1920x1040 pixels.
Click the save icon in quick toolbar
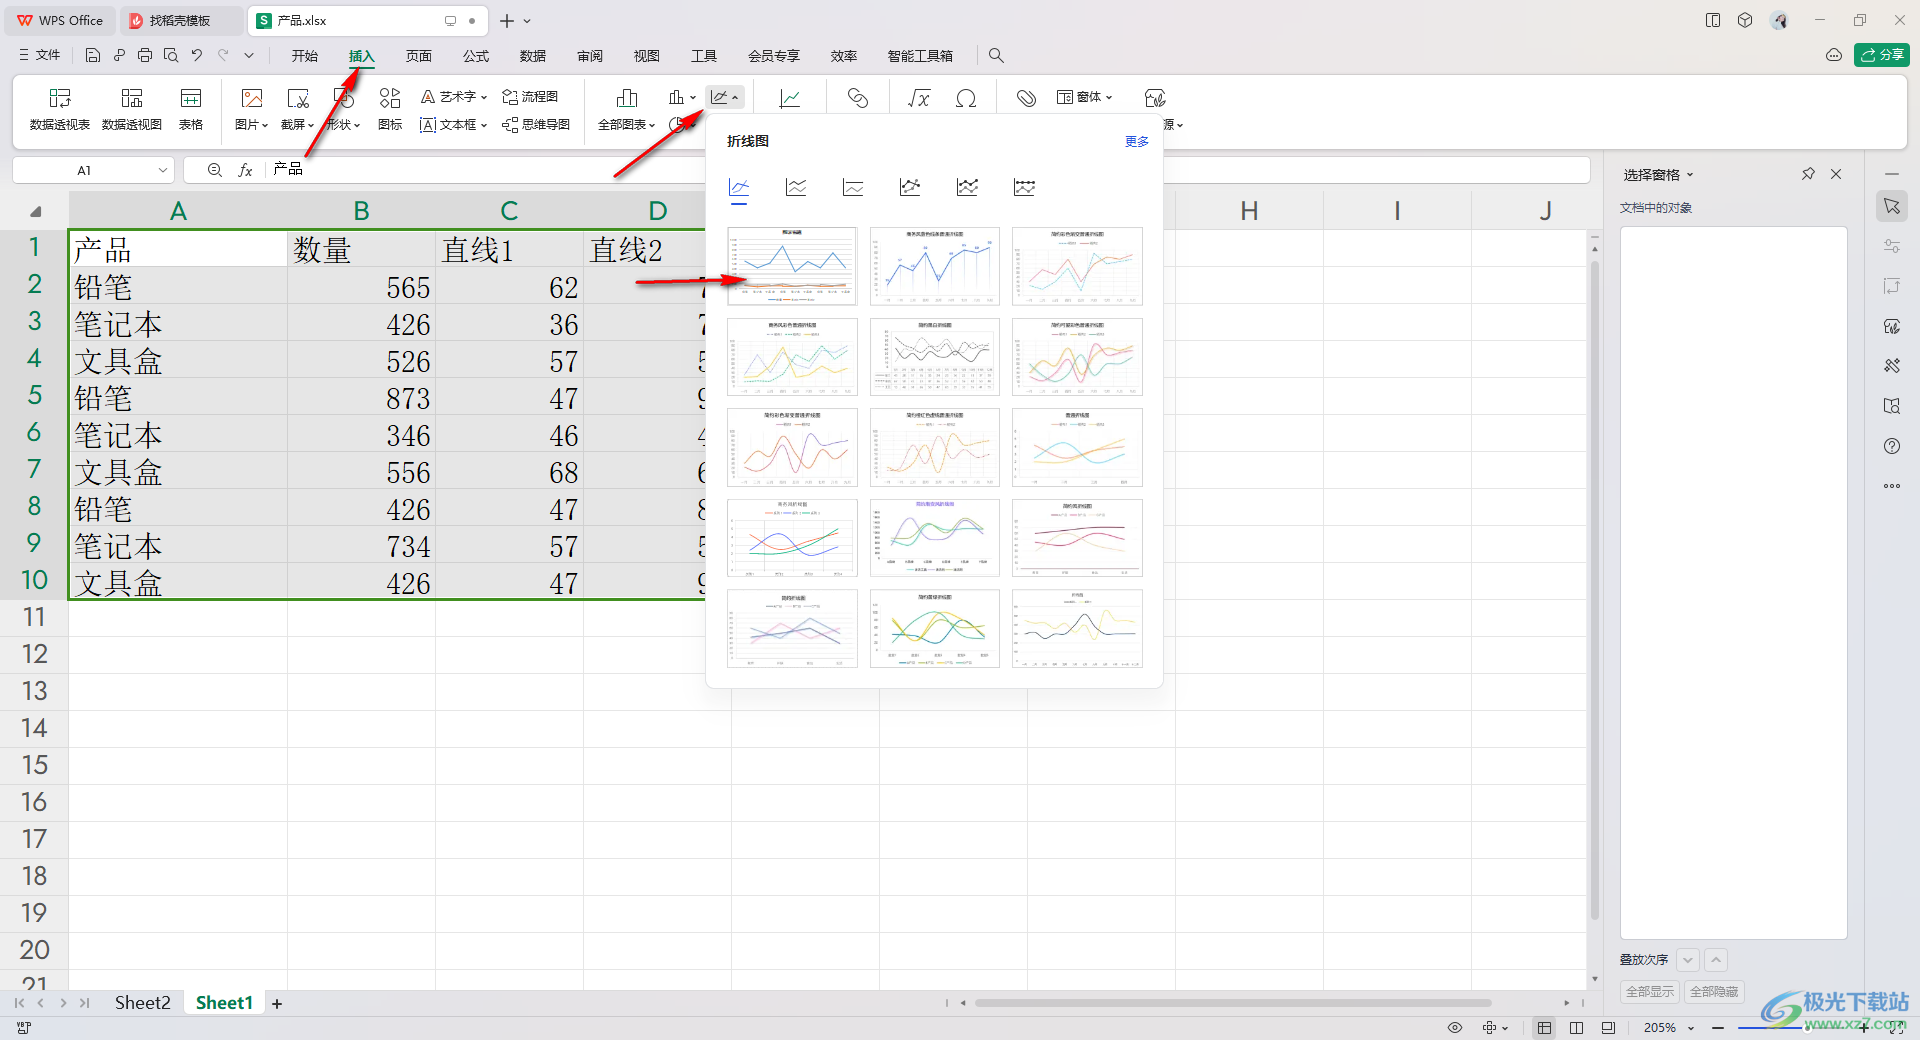(x=93, y=55)
